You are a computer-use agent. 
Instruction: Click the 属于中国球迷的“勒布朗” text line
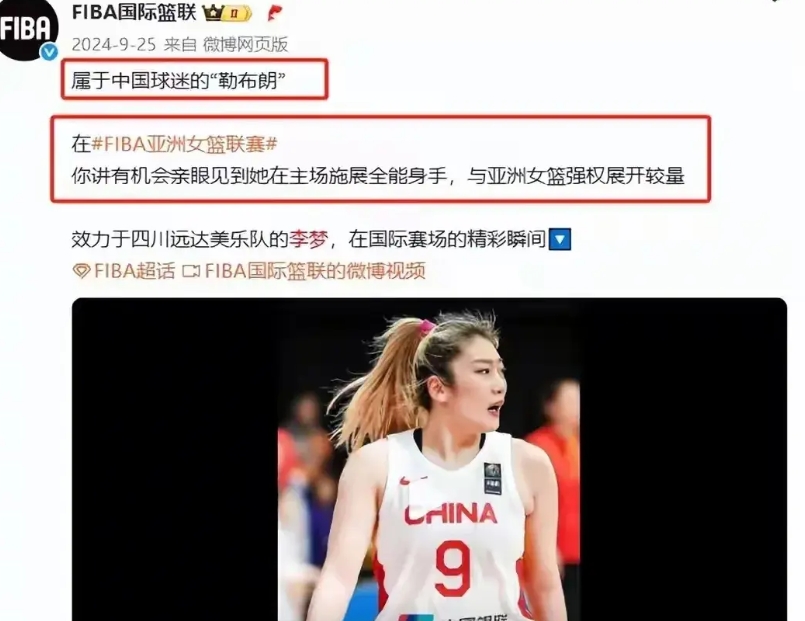(x=178, y=81)
